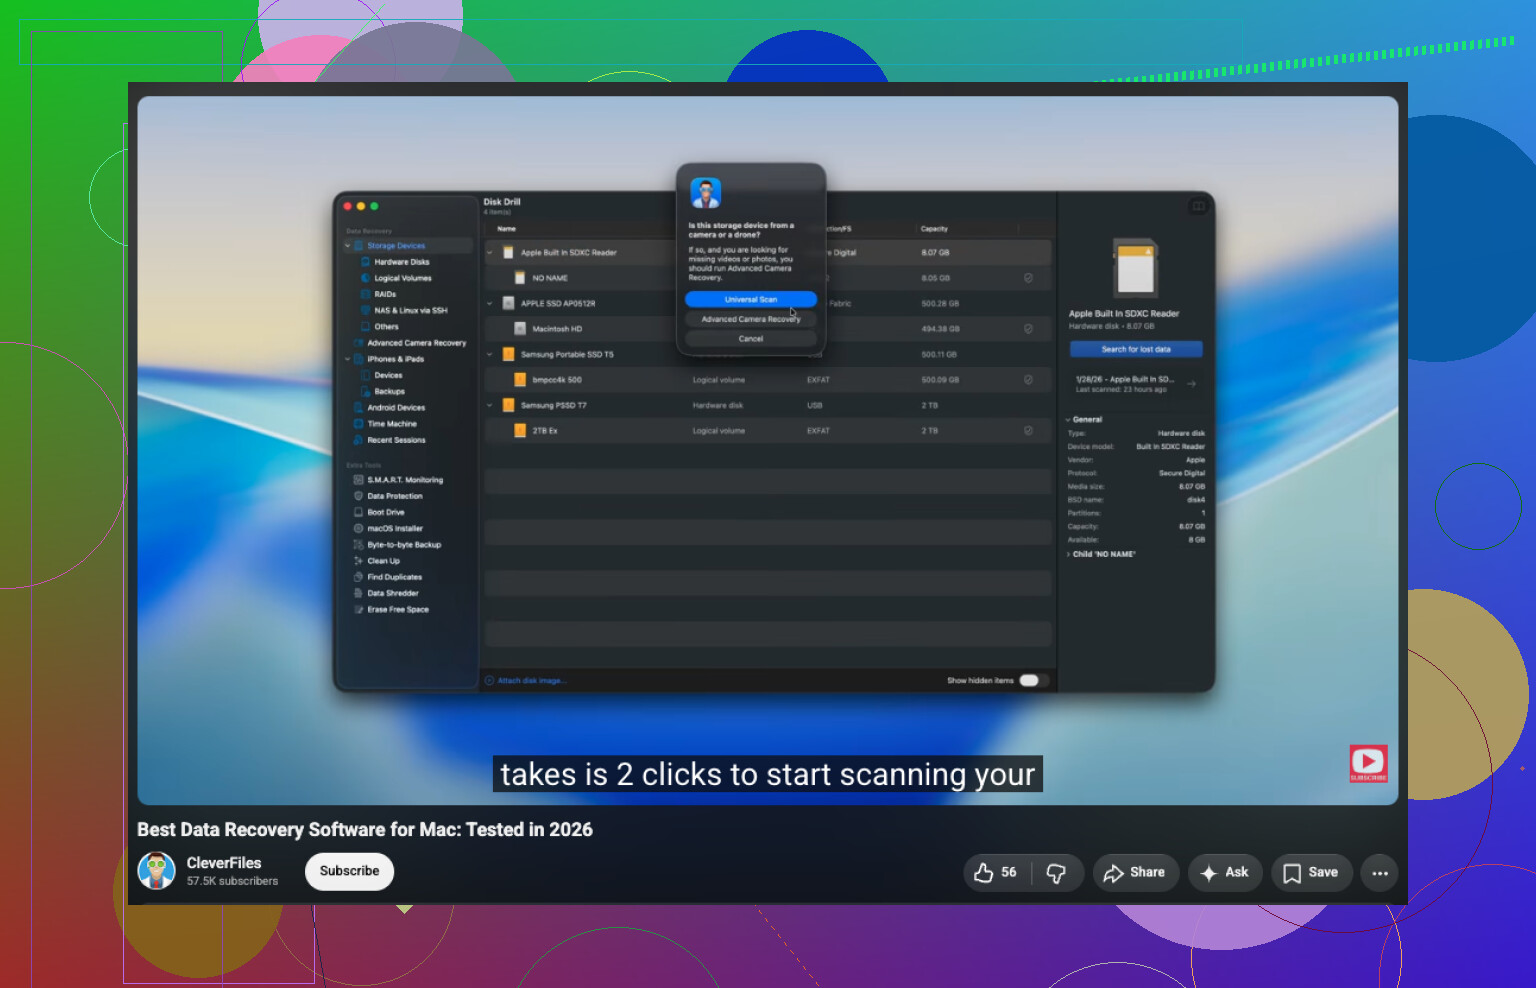Open Data Shredder tool
The width and height of the screenshot is (1536, 988).
click(x=392, y=593)
